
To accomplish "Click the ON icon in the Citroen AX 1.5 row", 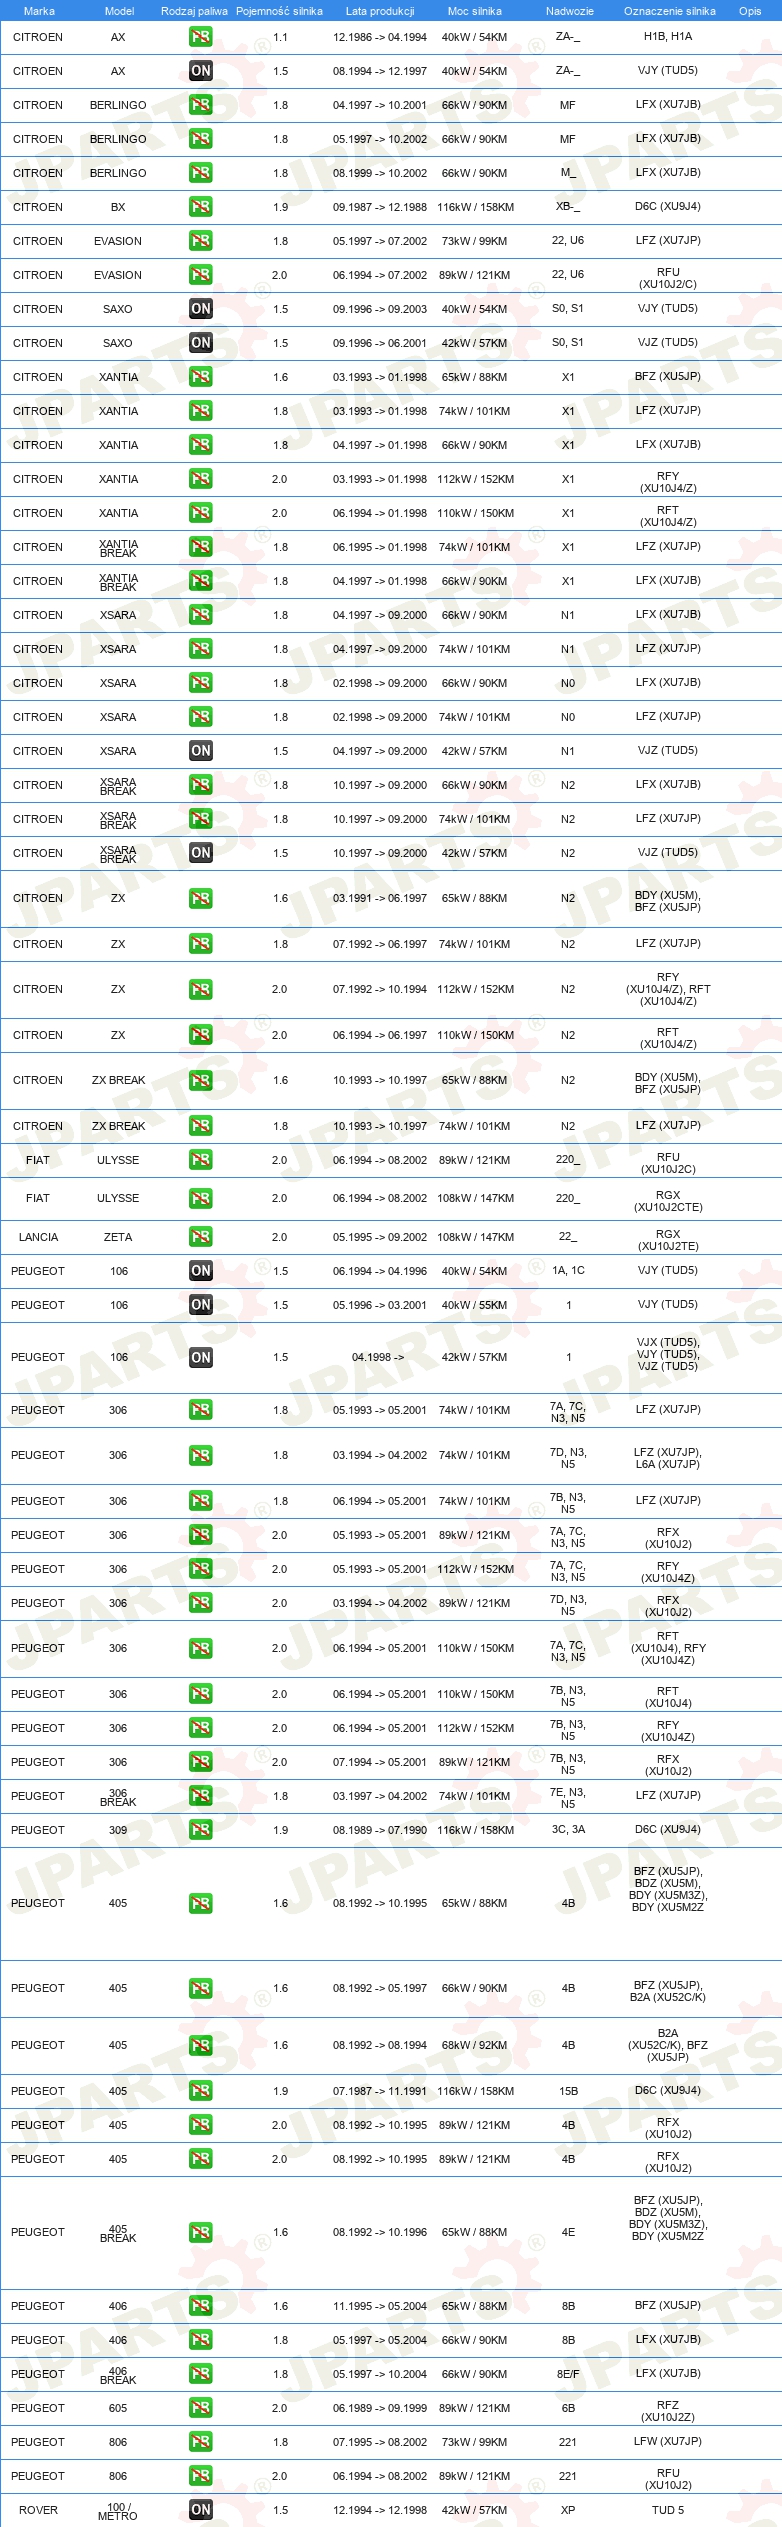I will point(200,71).
